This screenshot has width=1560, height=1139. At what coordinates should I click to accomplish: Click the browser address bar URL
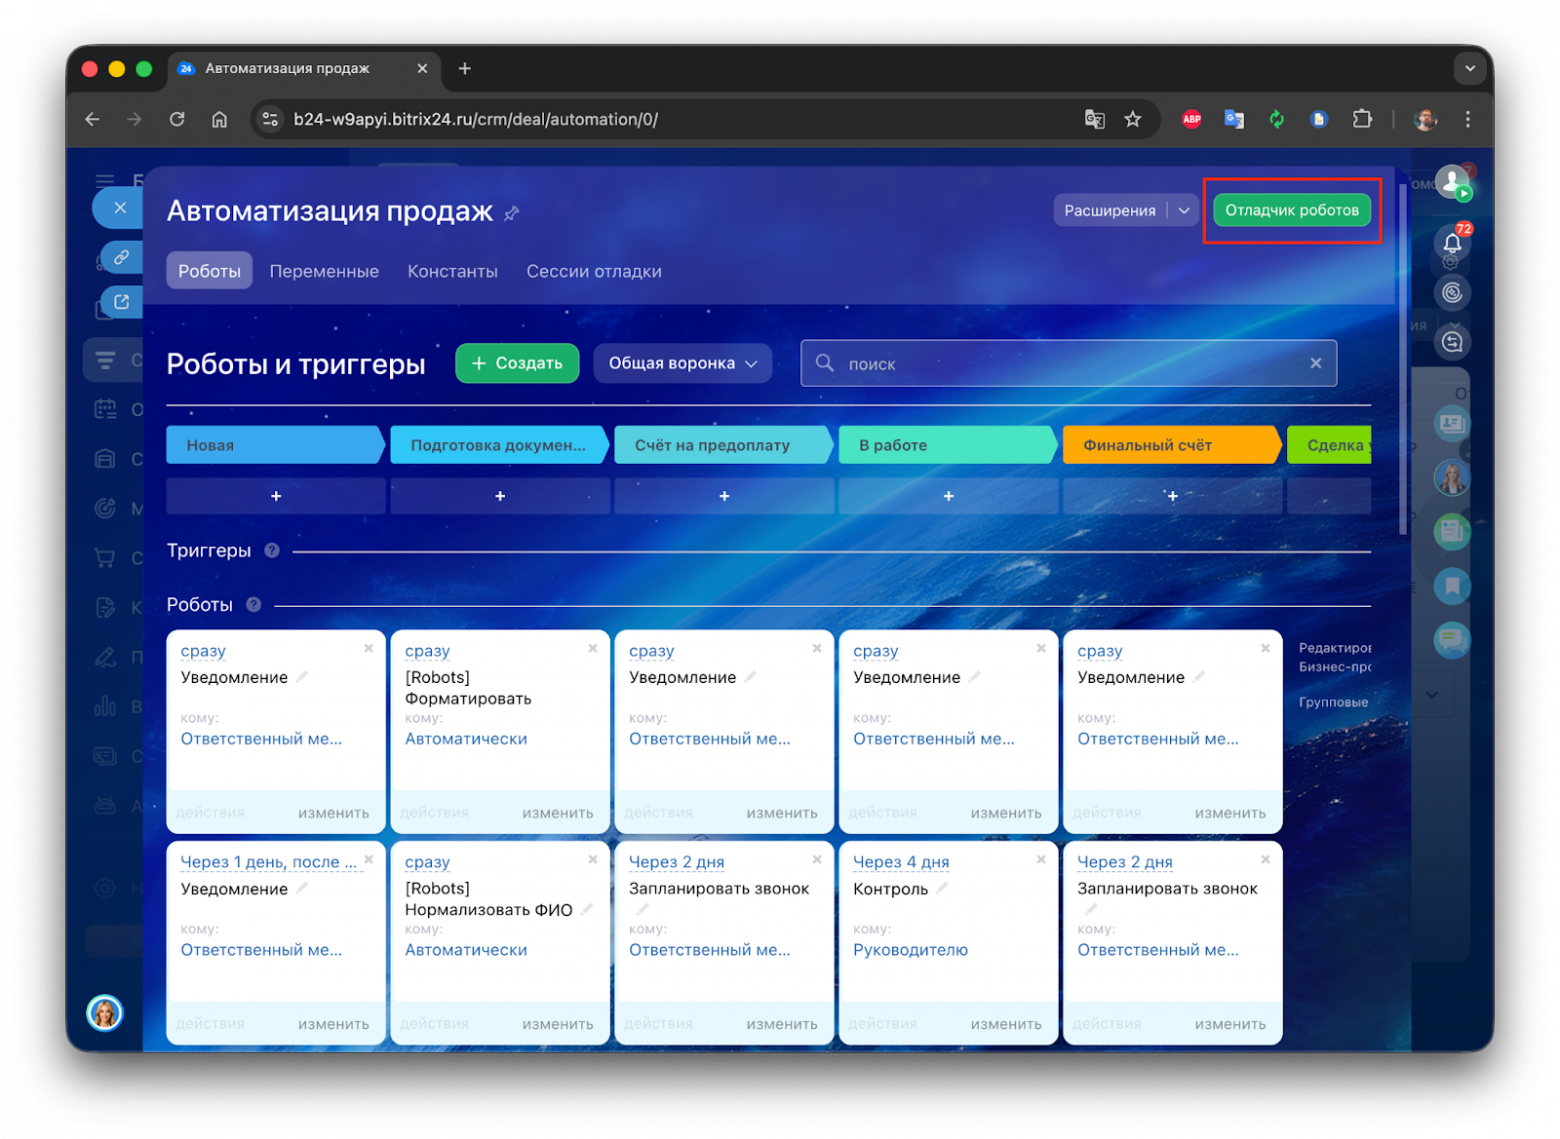(476, 119)
